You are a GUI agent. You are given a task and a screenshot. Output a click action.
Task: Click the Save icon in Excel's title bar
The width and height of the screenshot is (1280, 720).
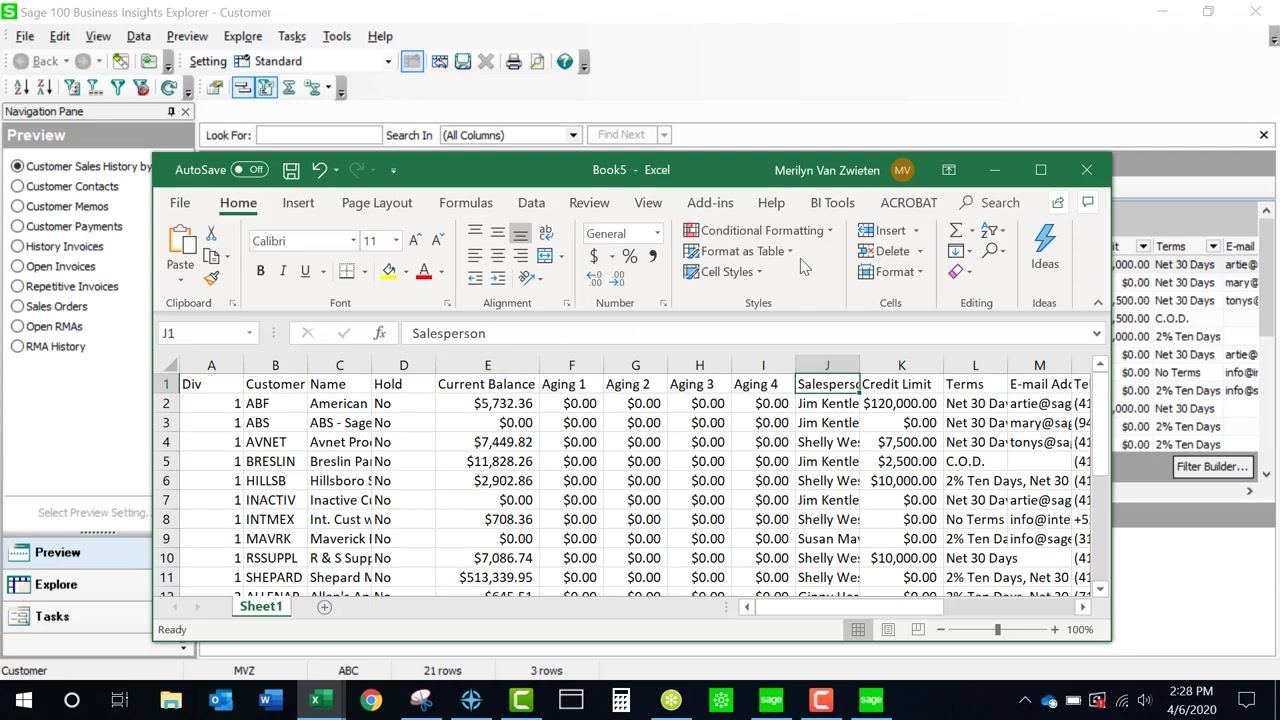(291, 170)
